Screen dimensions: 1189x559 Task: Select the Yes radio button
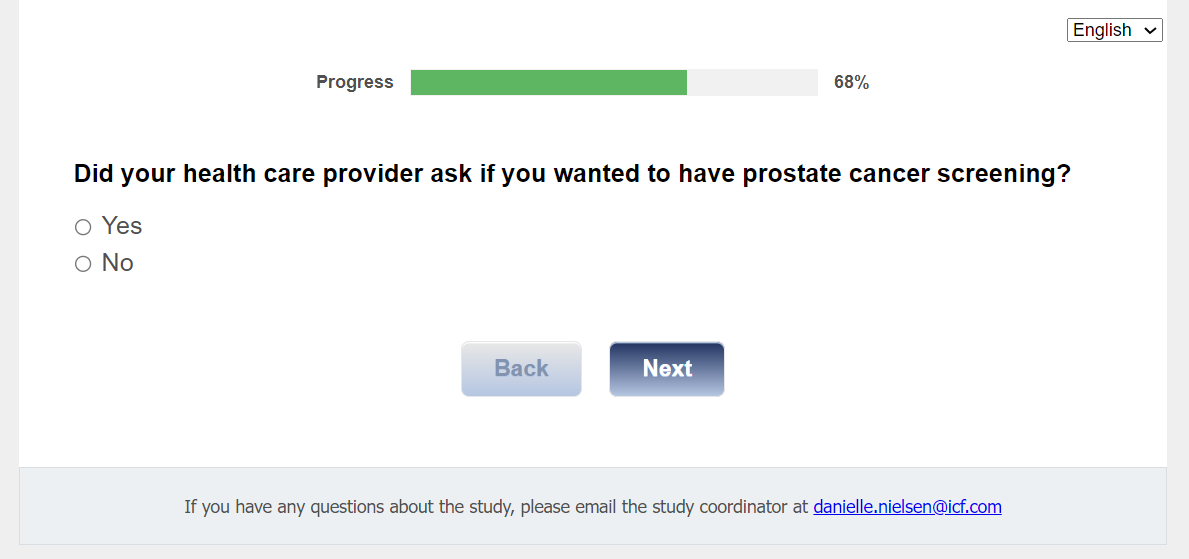tap(83, 227)
